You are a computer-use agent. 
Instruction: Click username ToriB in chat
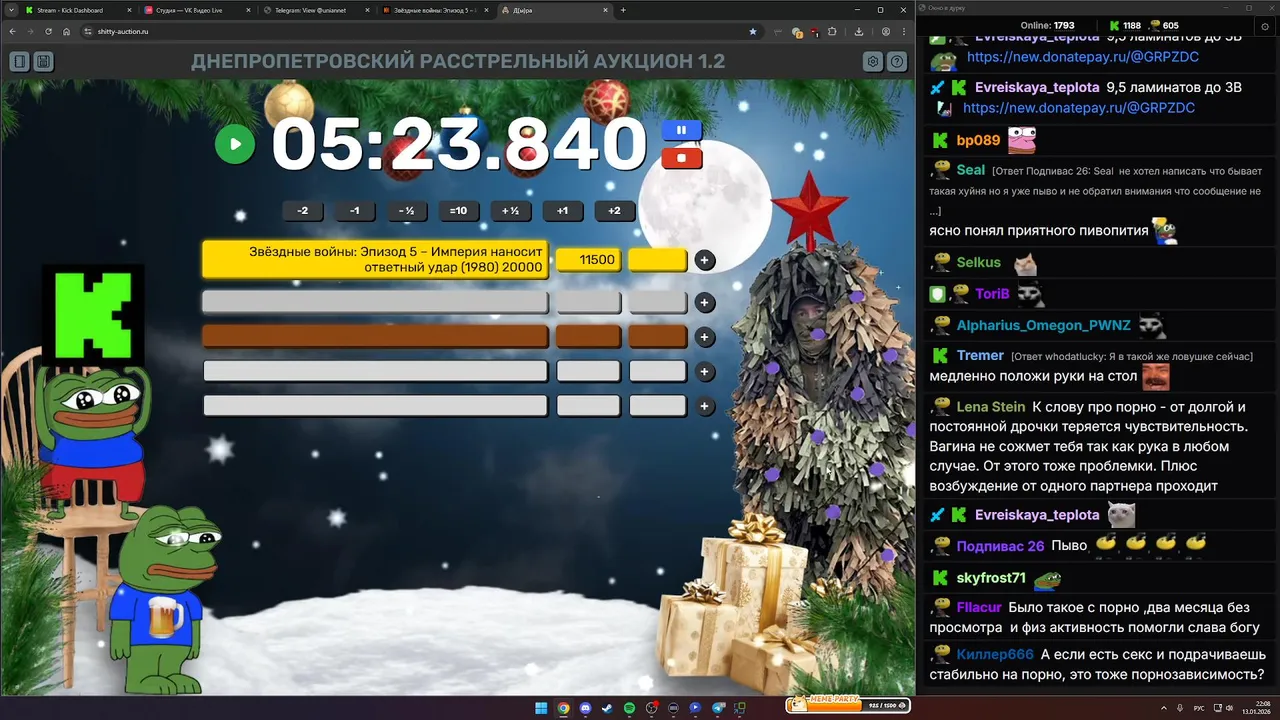pos(992,294)
